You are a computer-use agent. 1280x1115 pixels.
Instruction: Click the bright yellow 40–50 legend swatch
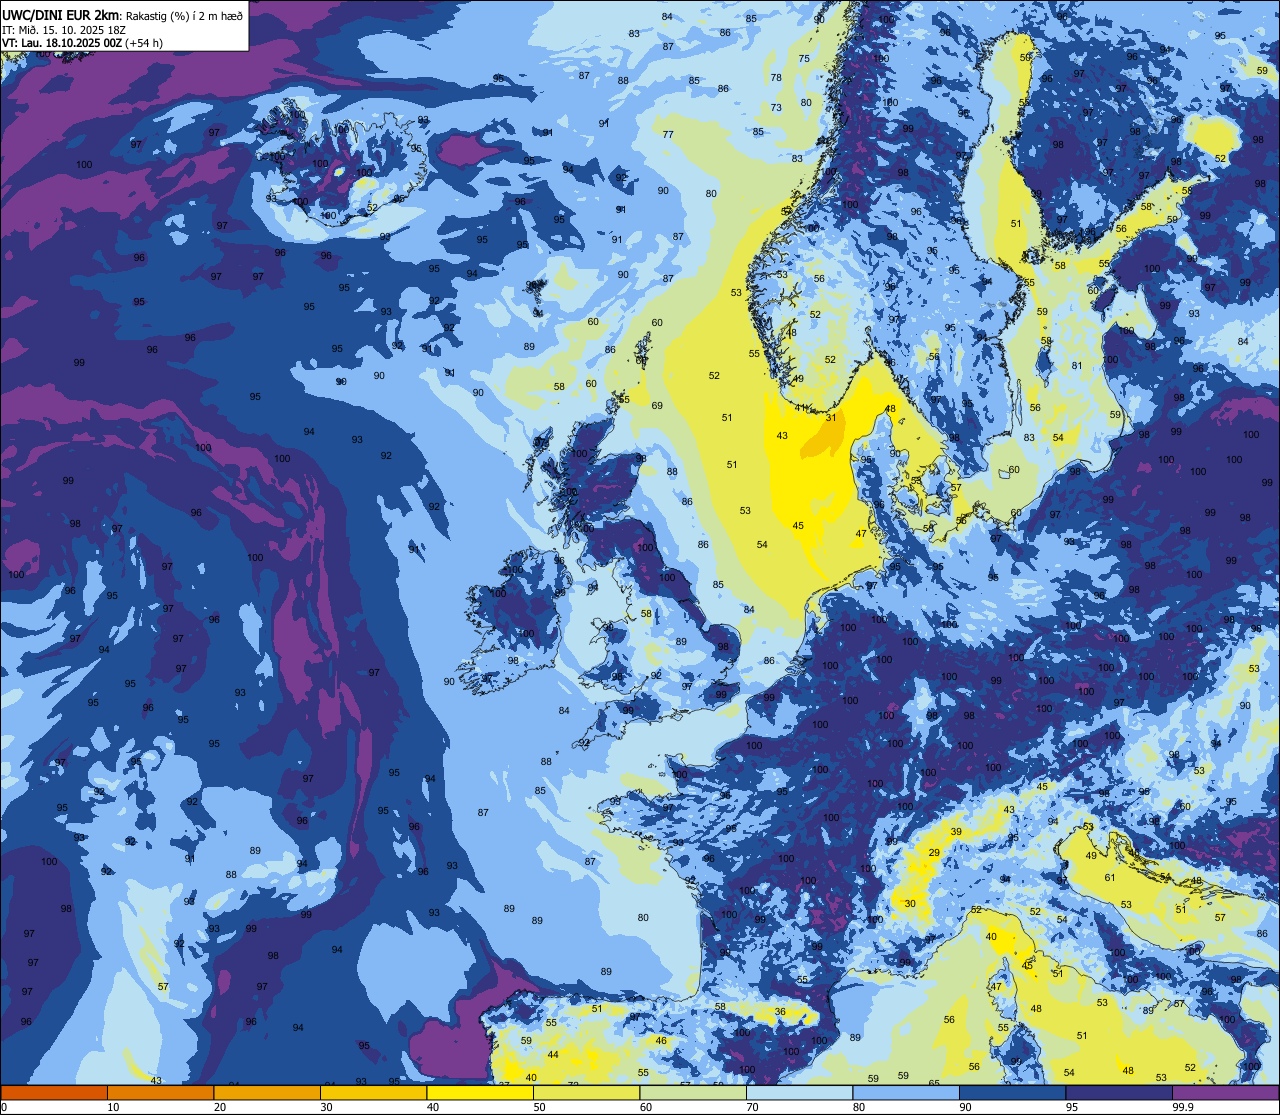coord(480,1092)
